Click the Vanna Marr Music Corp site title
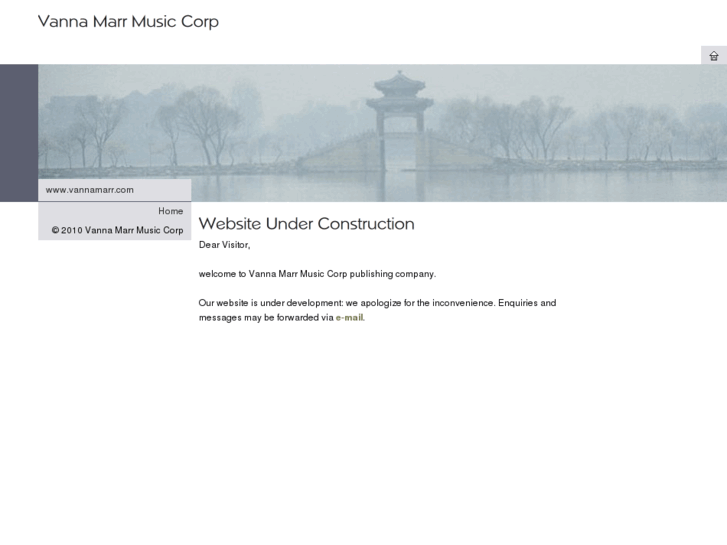Screen dimensions: 727x545 [x=128, y=22]
